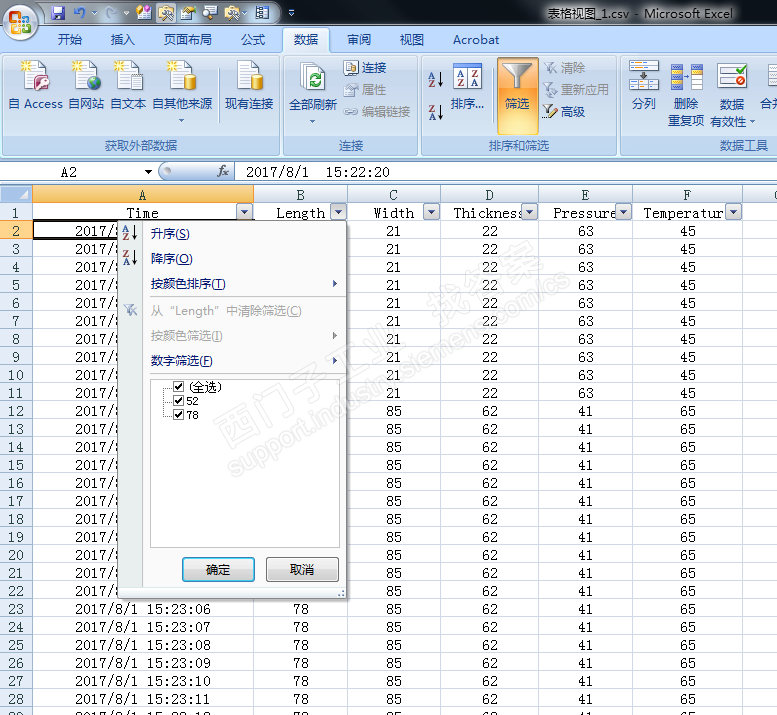Open Temperature column filter dropdown

tap(733, 213)
